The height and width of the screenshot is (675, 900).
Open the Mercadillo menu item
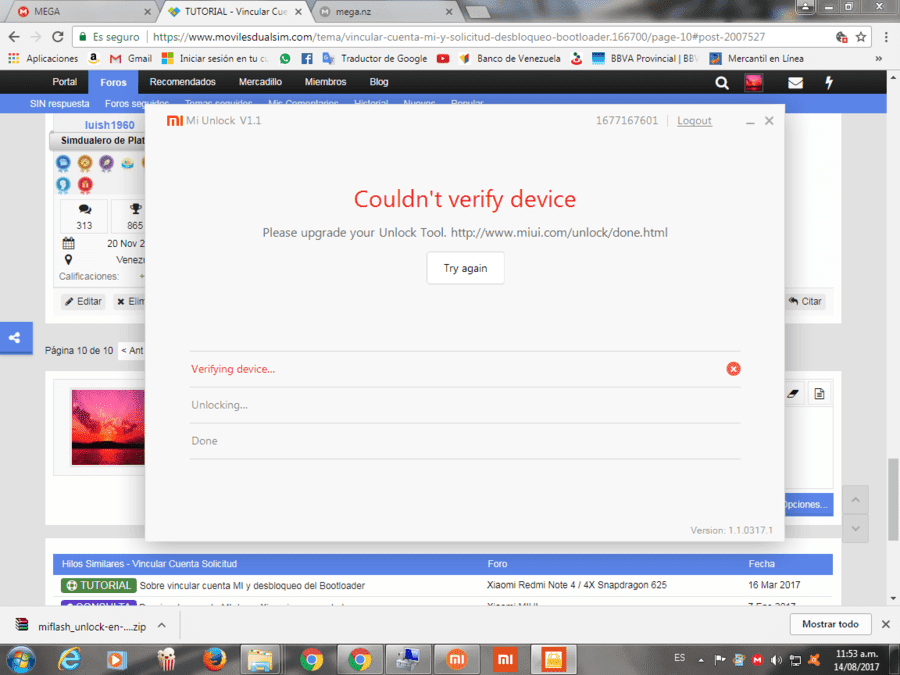(x=260, y=82)
